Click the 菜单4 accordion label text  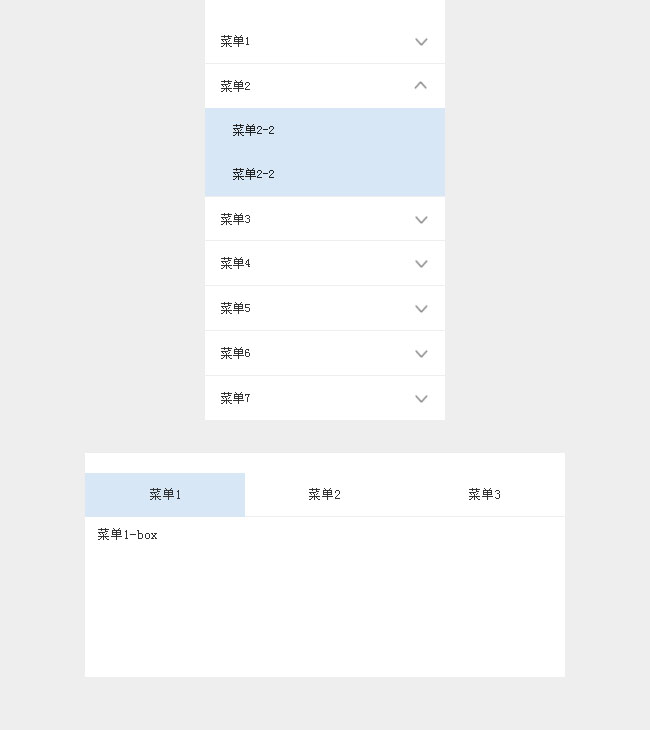235,264
